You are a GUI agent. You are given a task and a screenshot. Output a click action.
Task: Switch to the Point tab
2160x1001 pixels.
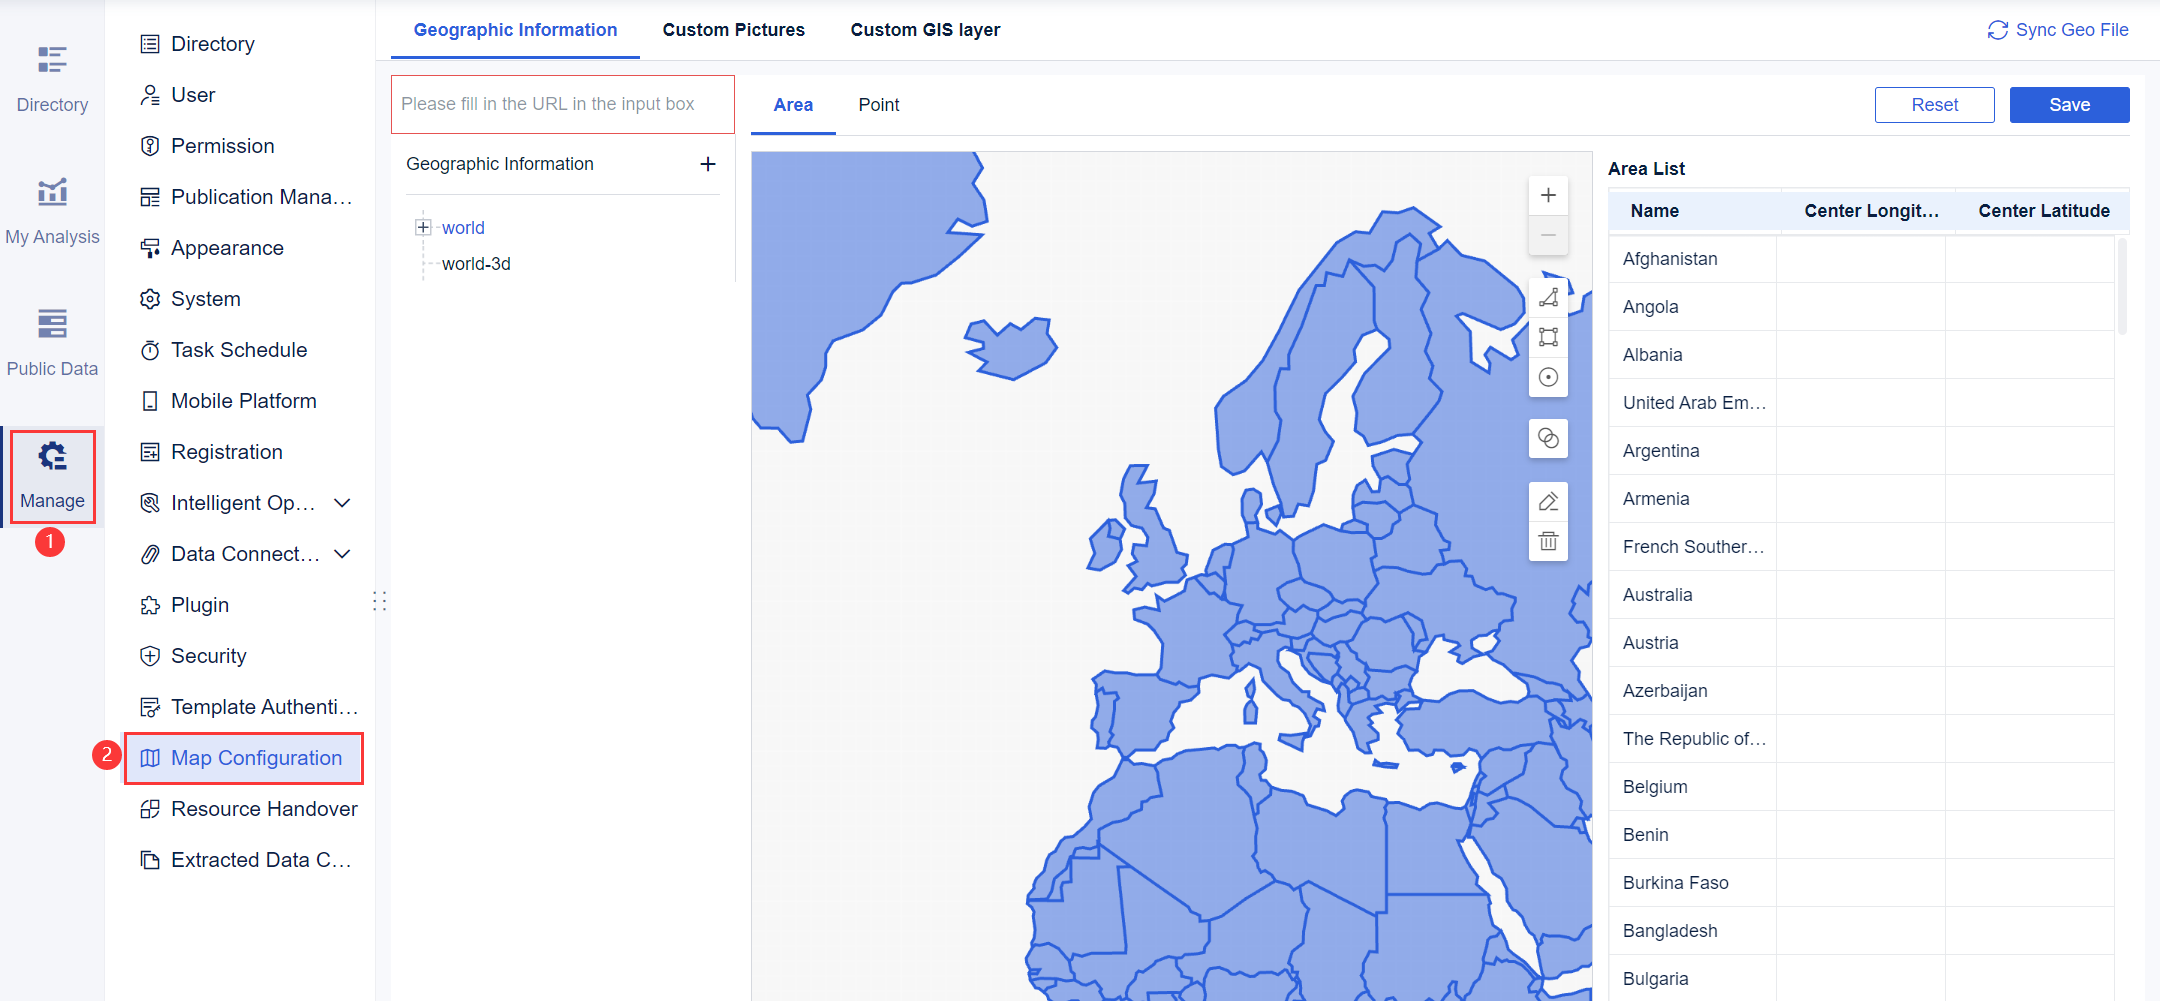(878, 104)
